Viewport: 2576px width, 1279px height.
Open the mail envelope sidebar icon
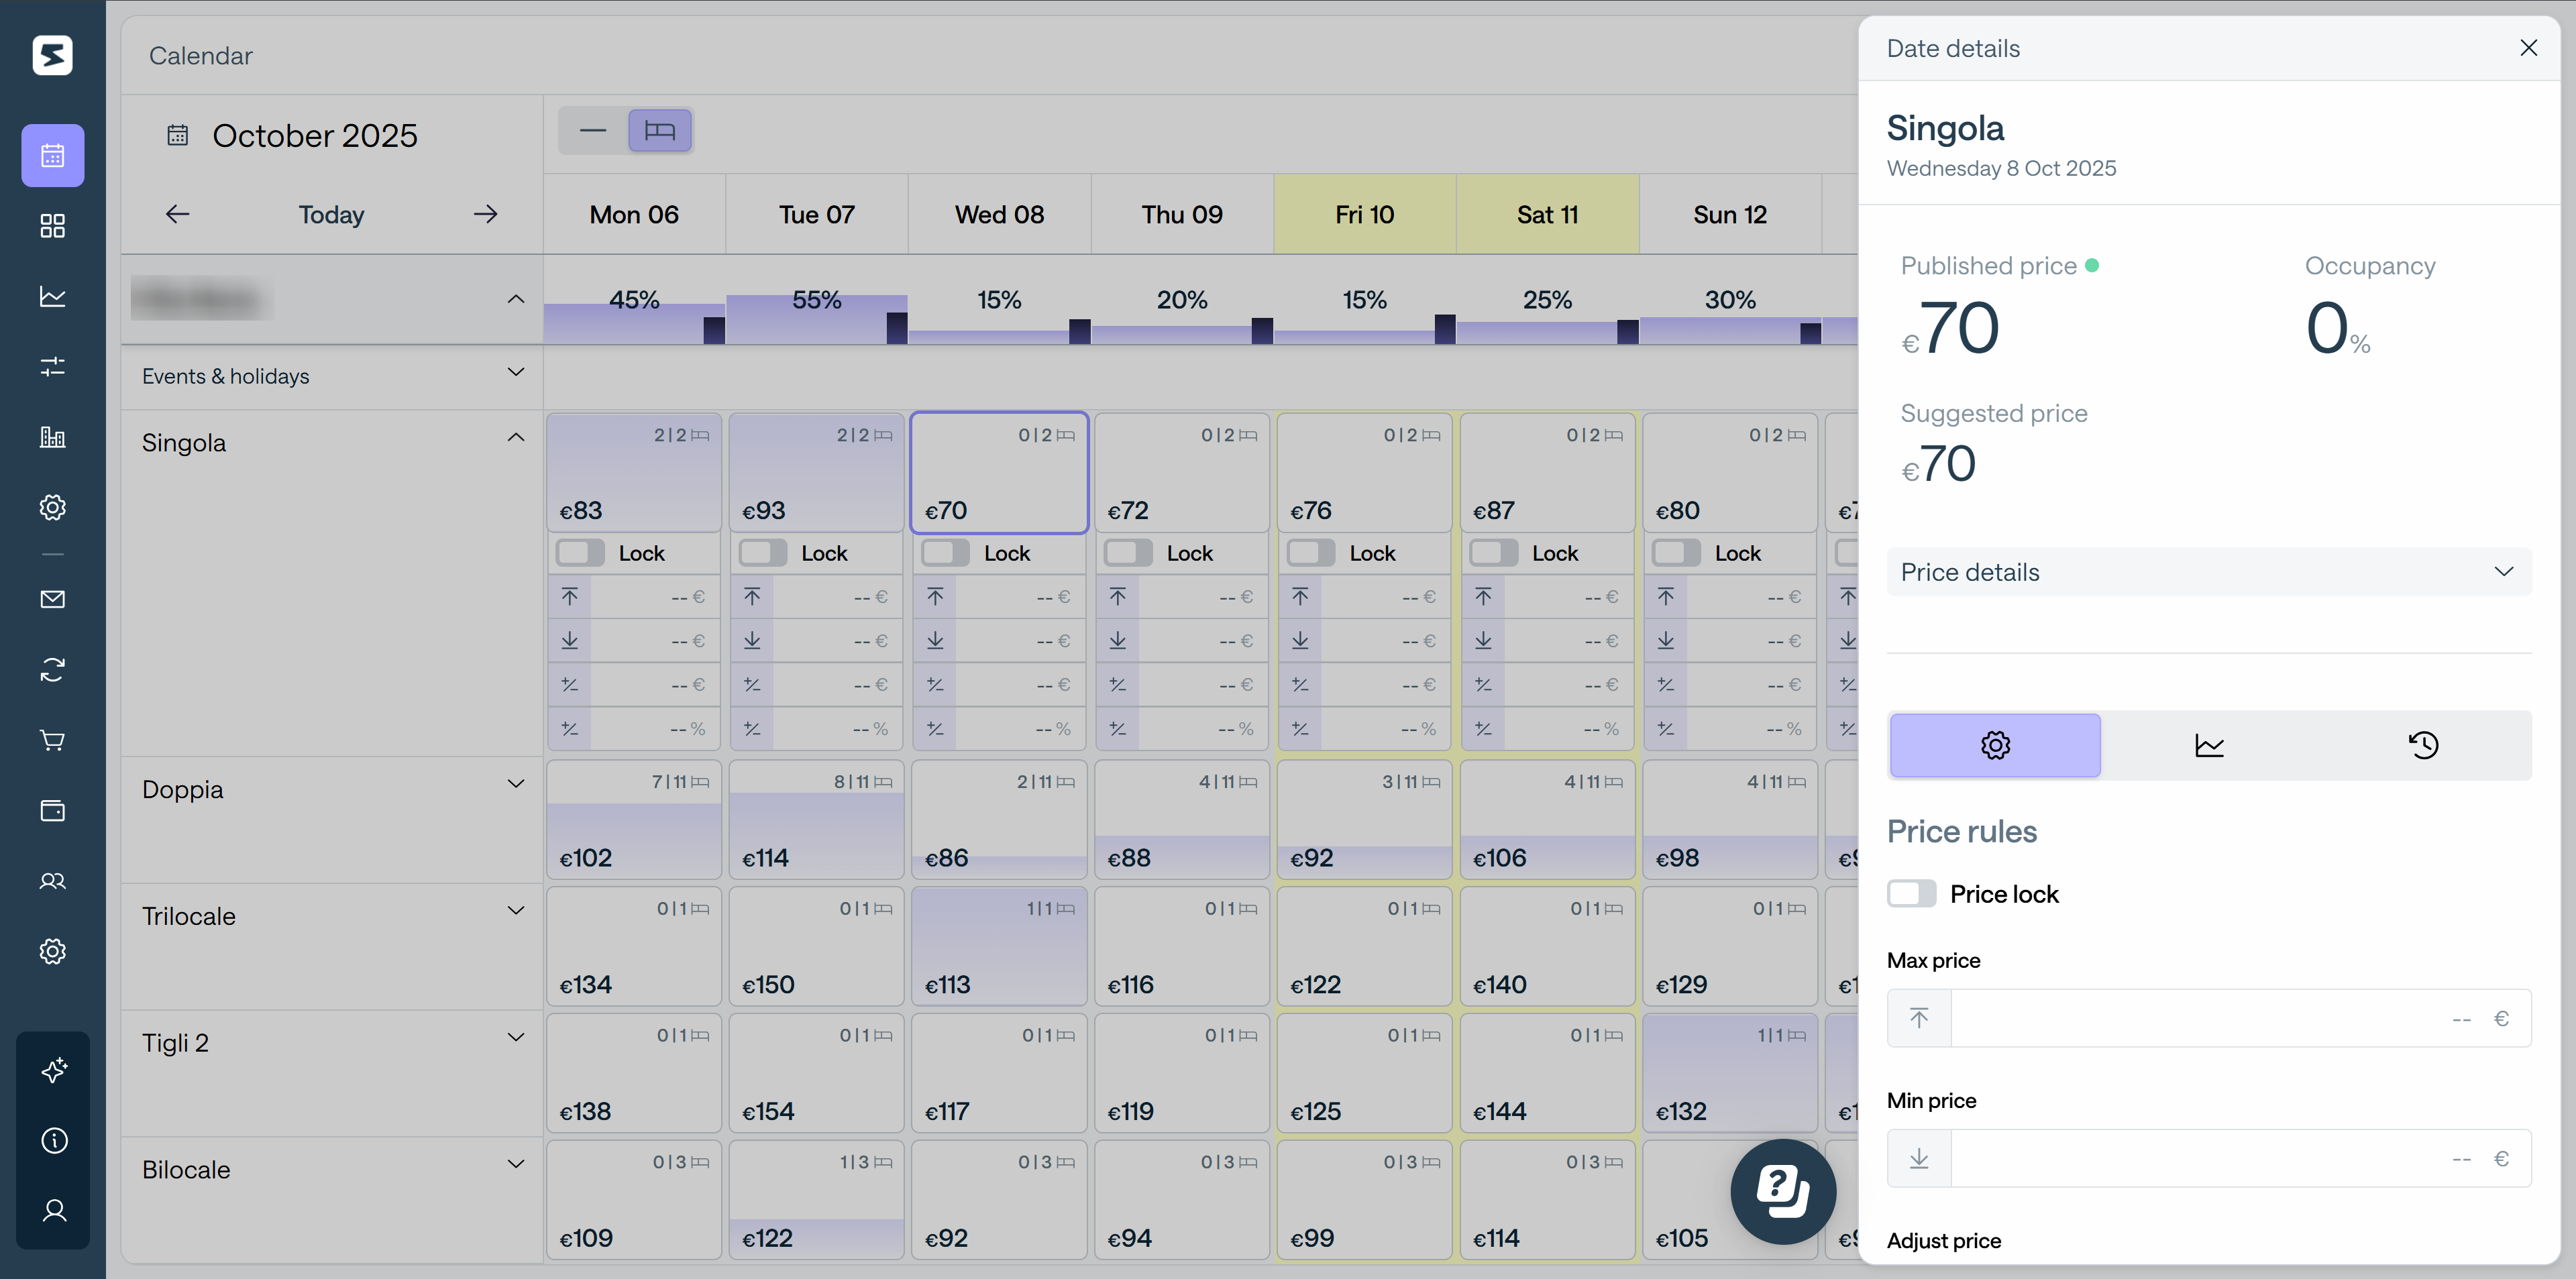tap(52, 599)
